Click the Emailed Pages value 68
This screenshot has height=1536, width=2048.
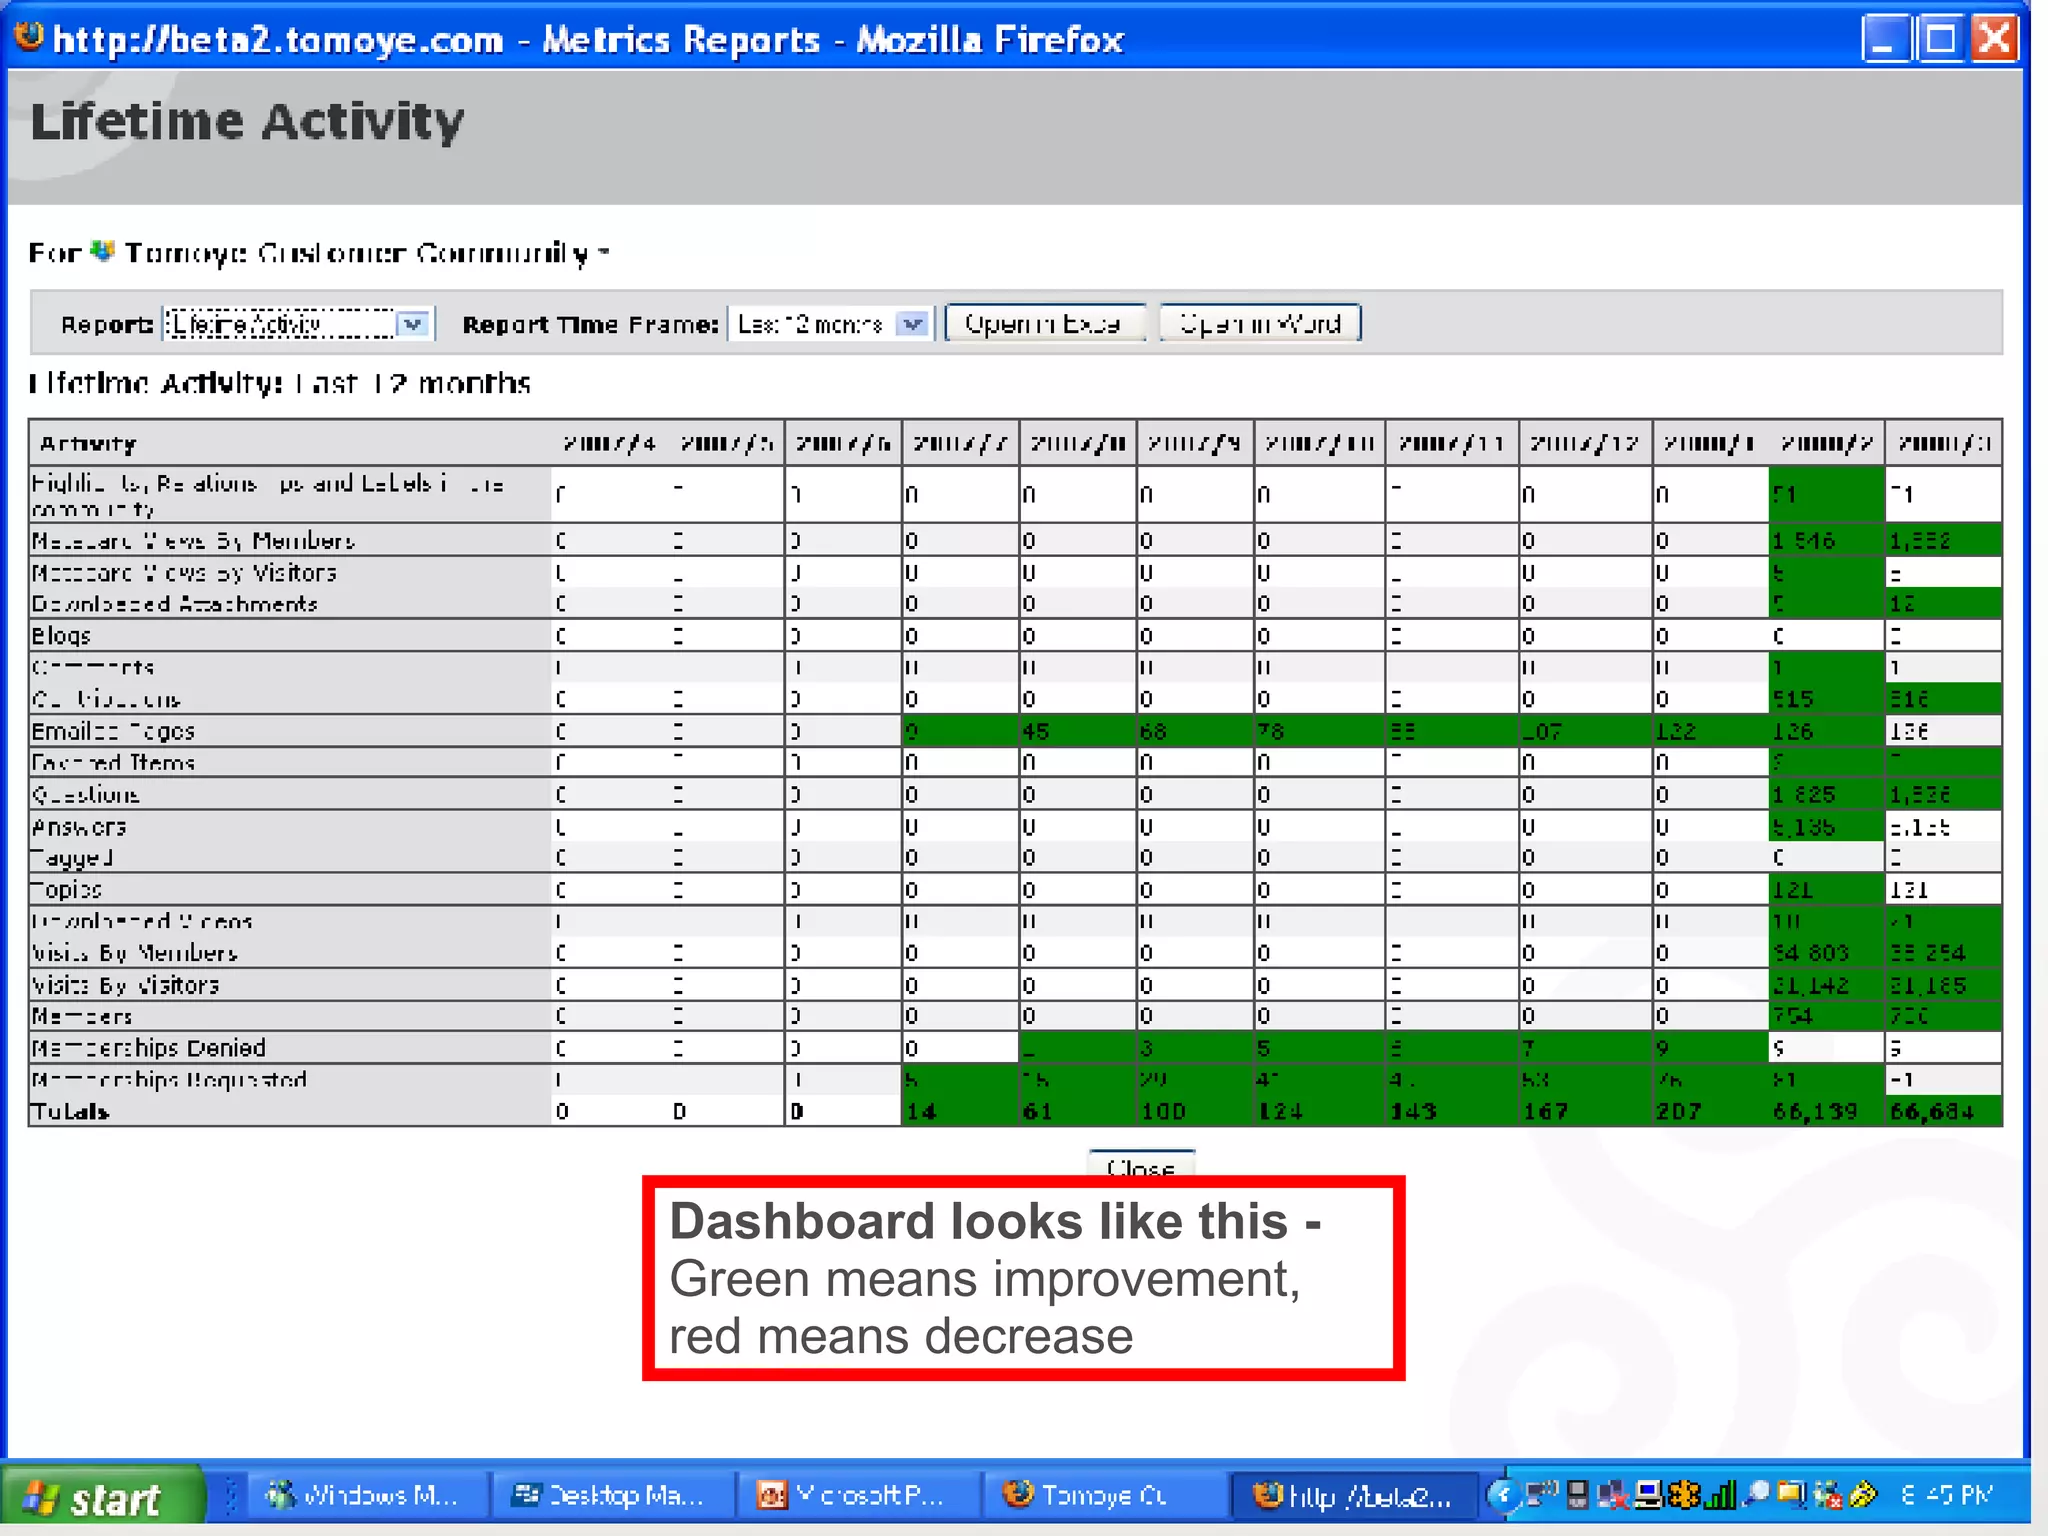pos(1154,731)
